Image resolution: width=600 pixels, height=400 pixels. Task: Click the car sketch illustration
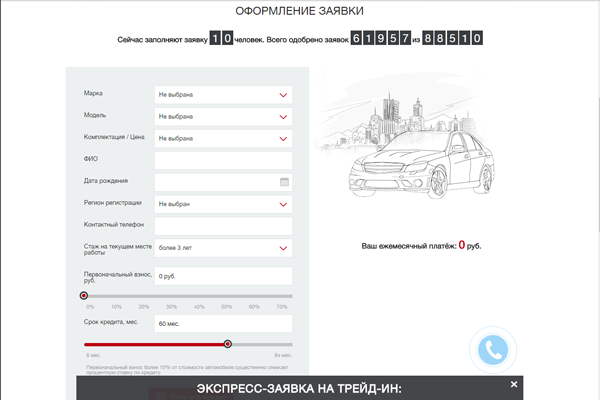[420, 160]
